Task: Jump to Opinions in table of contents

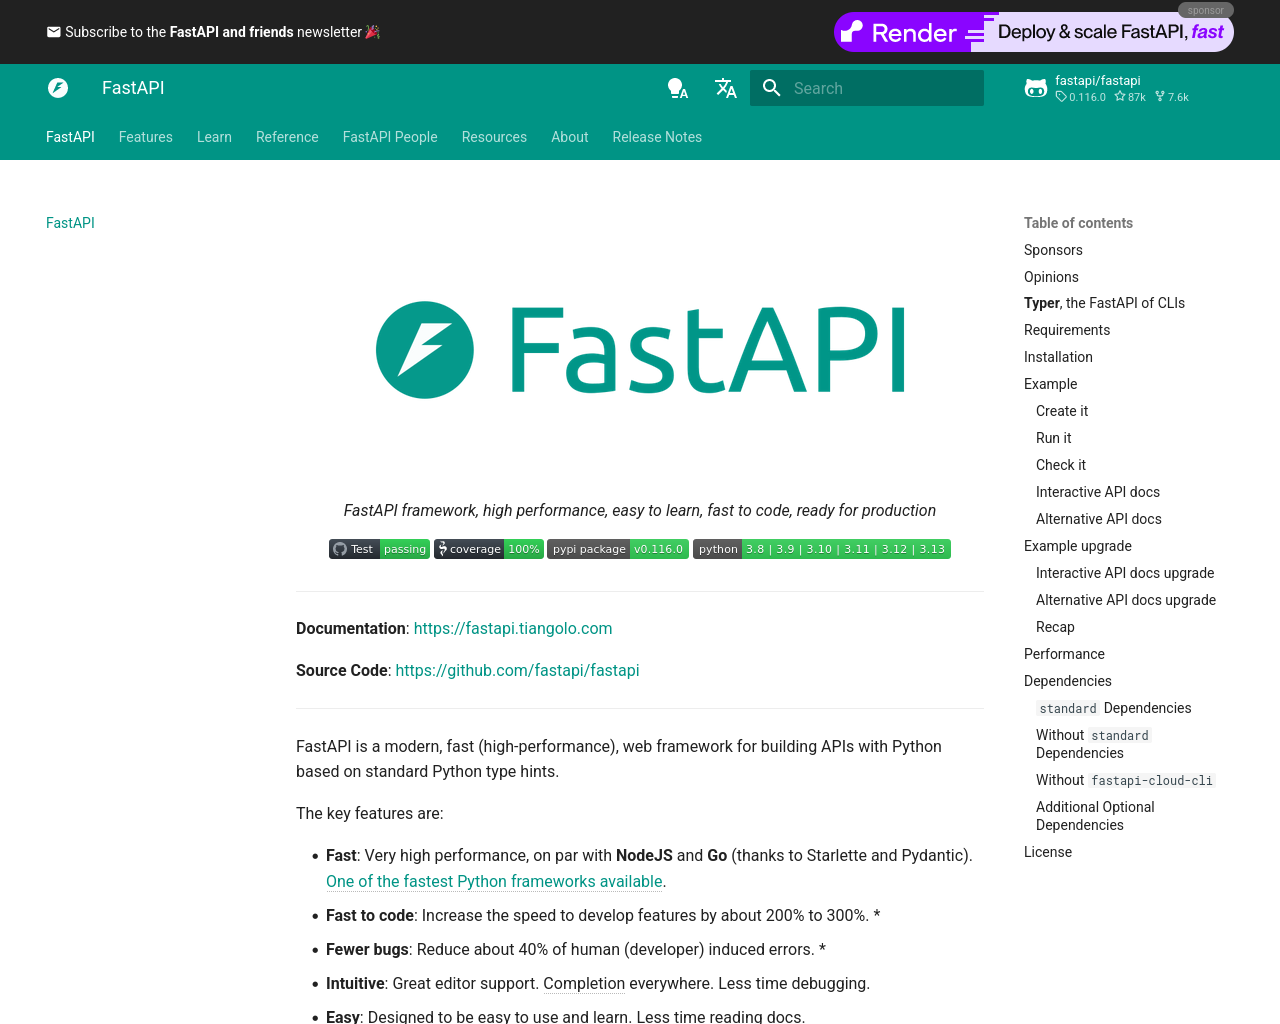Action: (x=1051, y=277)
